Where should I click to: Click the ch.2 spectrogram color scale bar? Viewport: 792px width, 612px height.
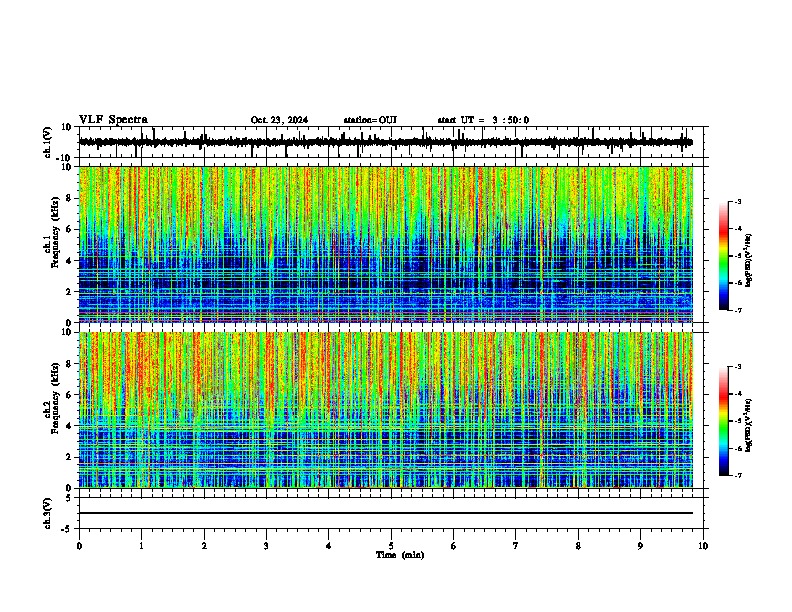[724, 421]
